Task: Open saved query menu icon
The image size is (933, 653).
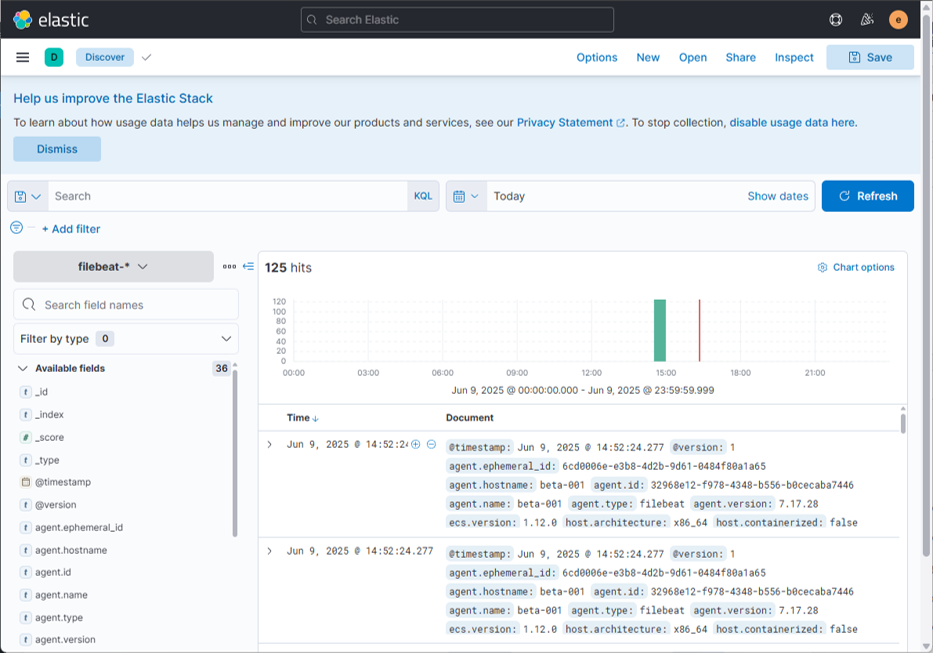Action: [28, 196]
